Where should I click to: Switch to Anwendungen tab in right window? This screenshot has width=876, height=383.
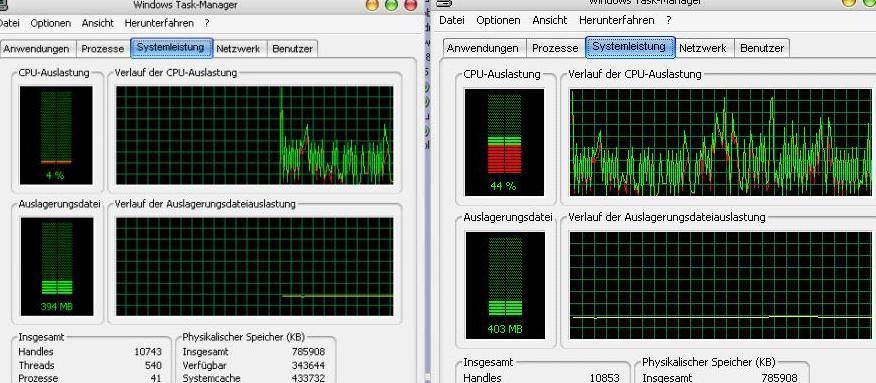click(x=483, y=48)
